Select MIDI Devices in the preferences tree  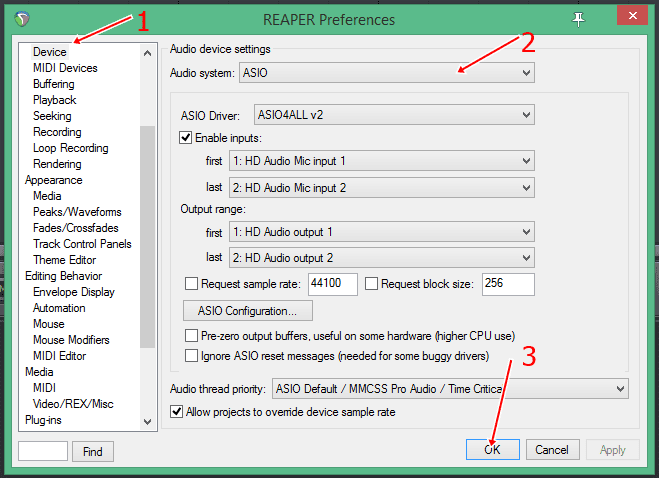(65, 68)
